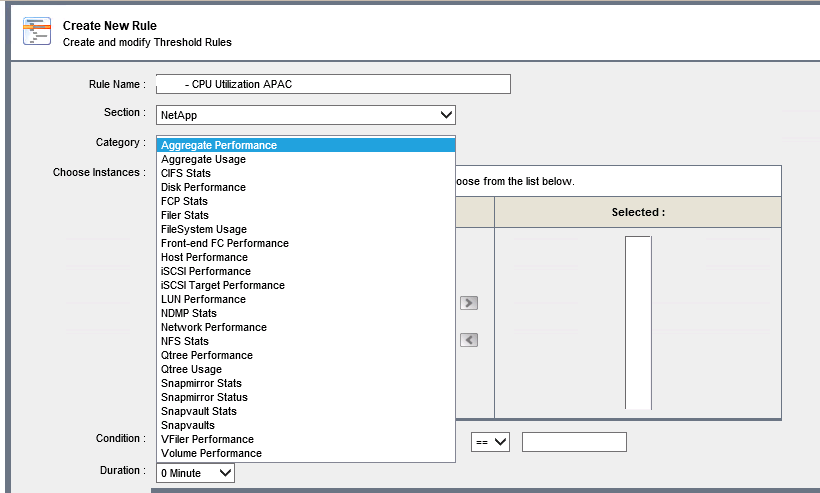Pick Snapmirror Status option
The image size is (820, 493).
tap(306, 397)
